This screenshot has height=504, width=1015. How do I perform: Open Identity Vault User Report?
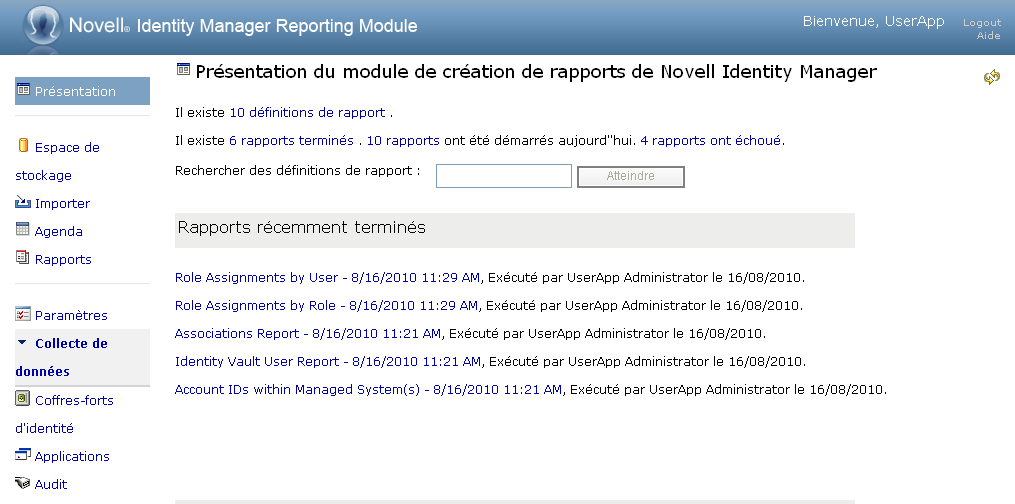[328, 362]
